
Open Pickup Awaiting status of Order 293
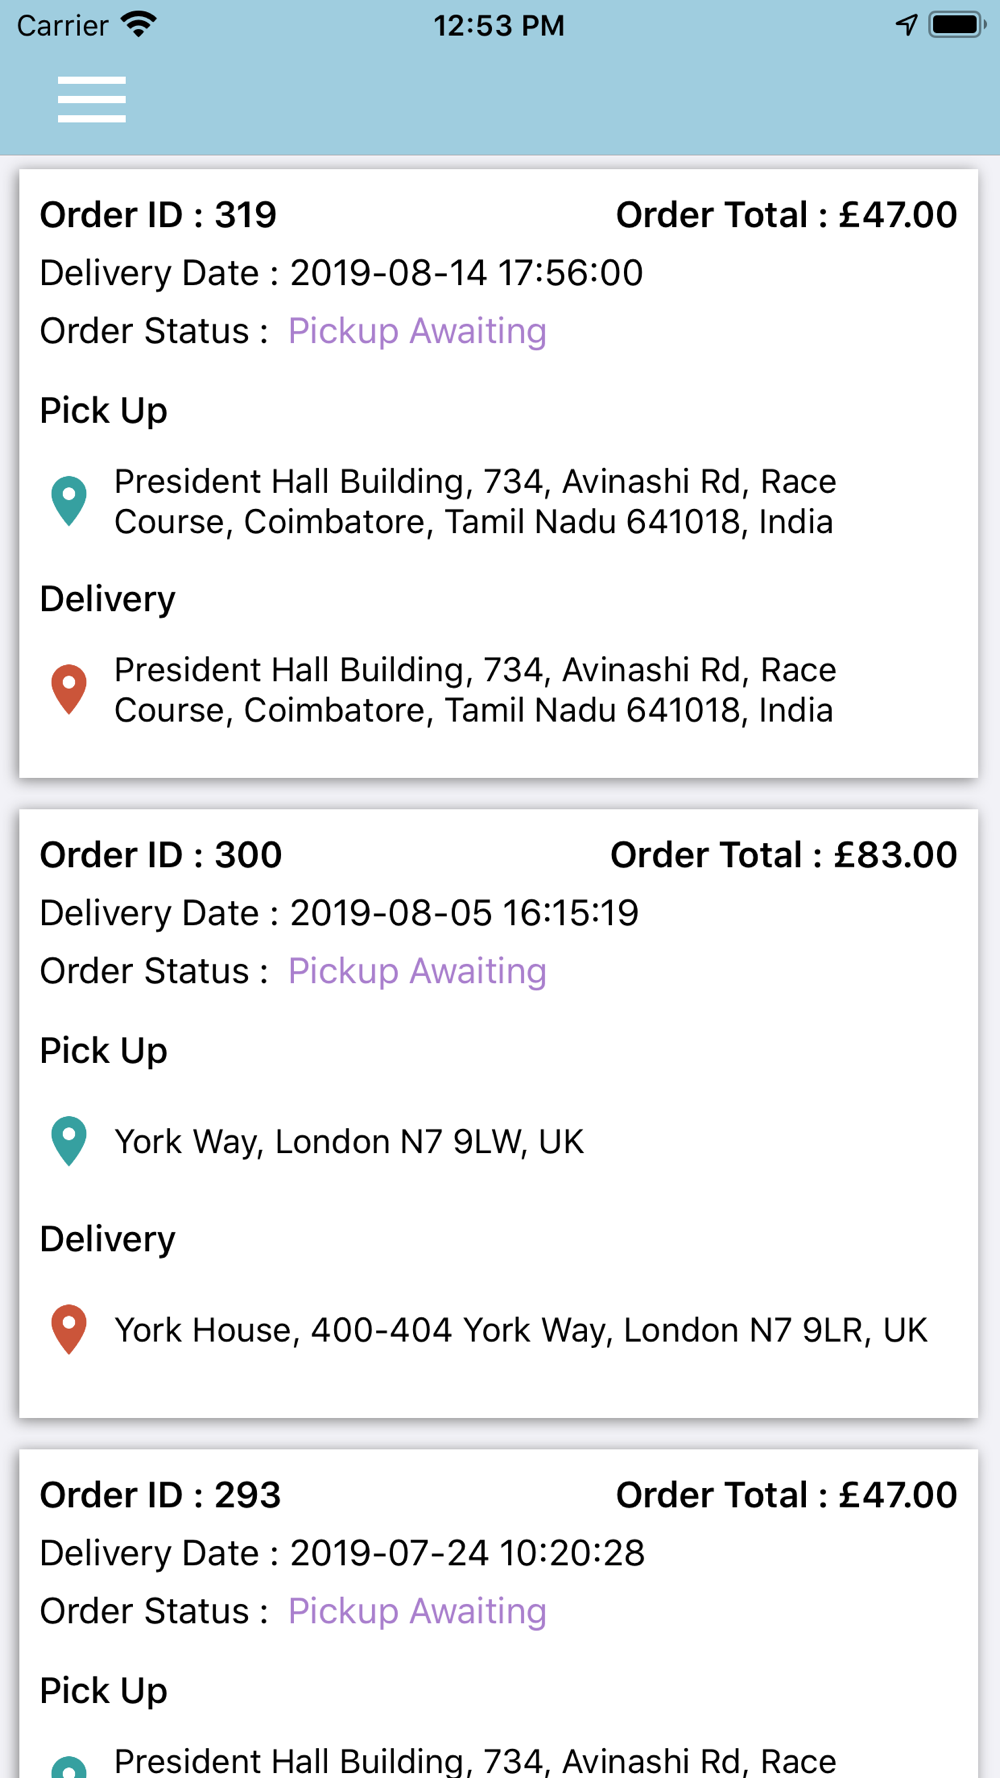[417, 1611]
